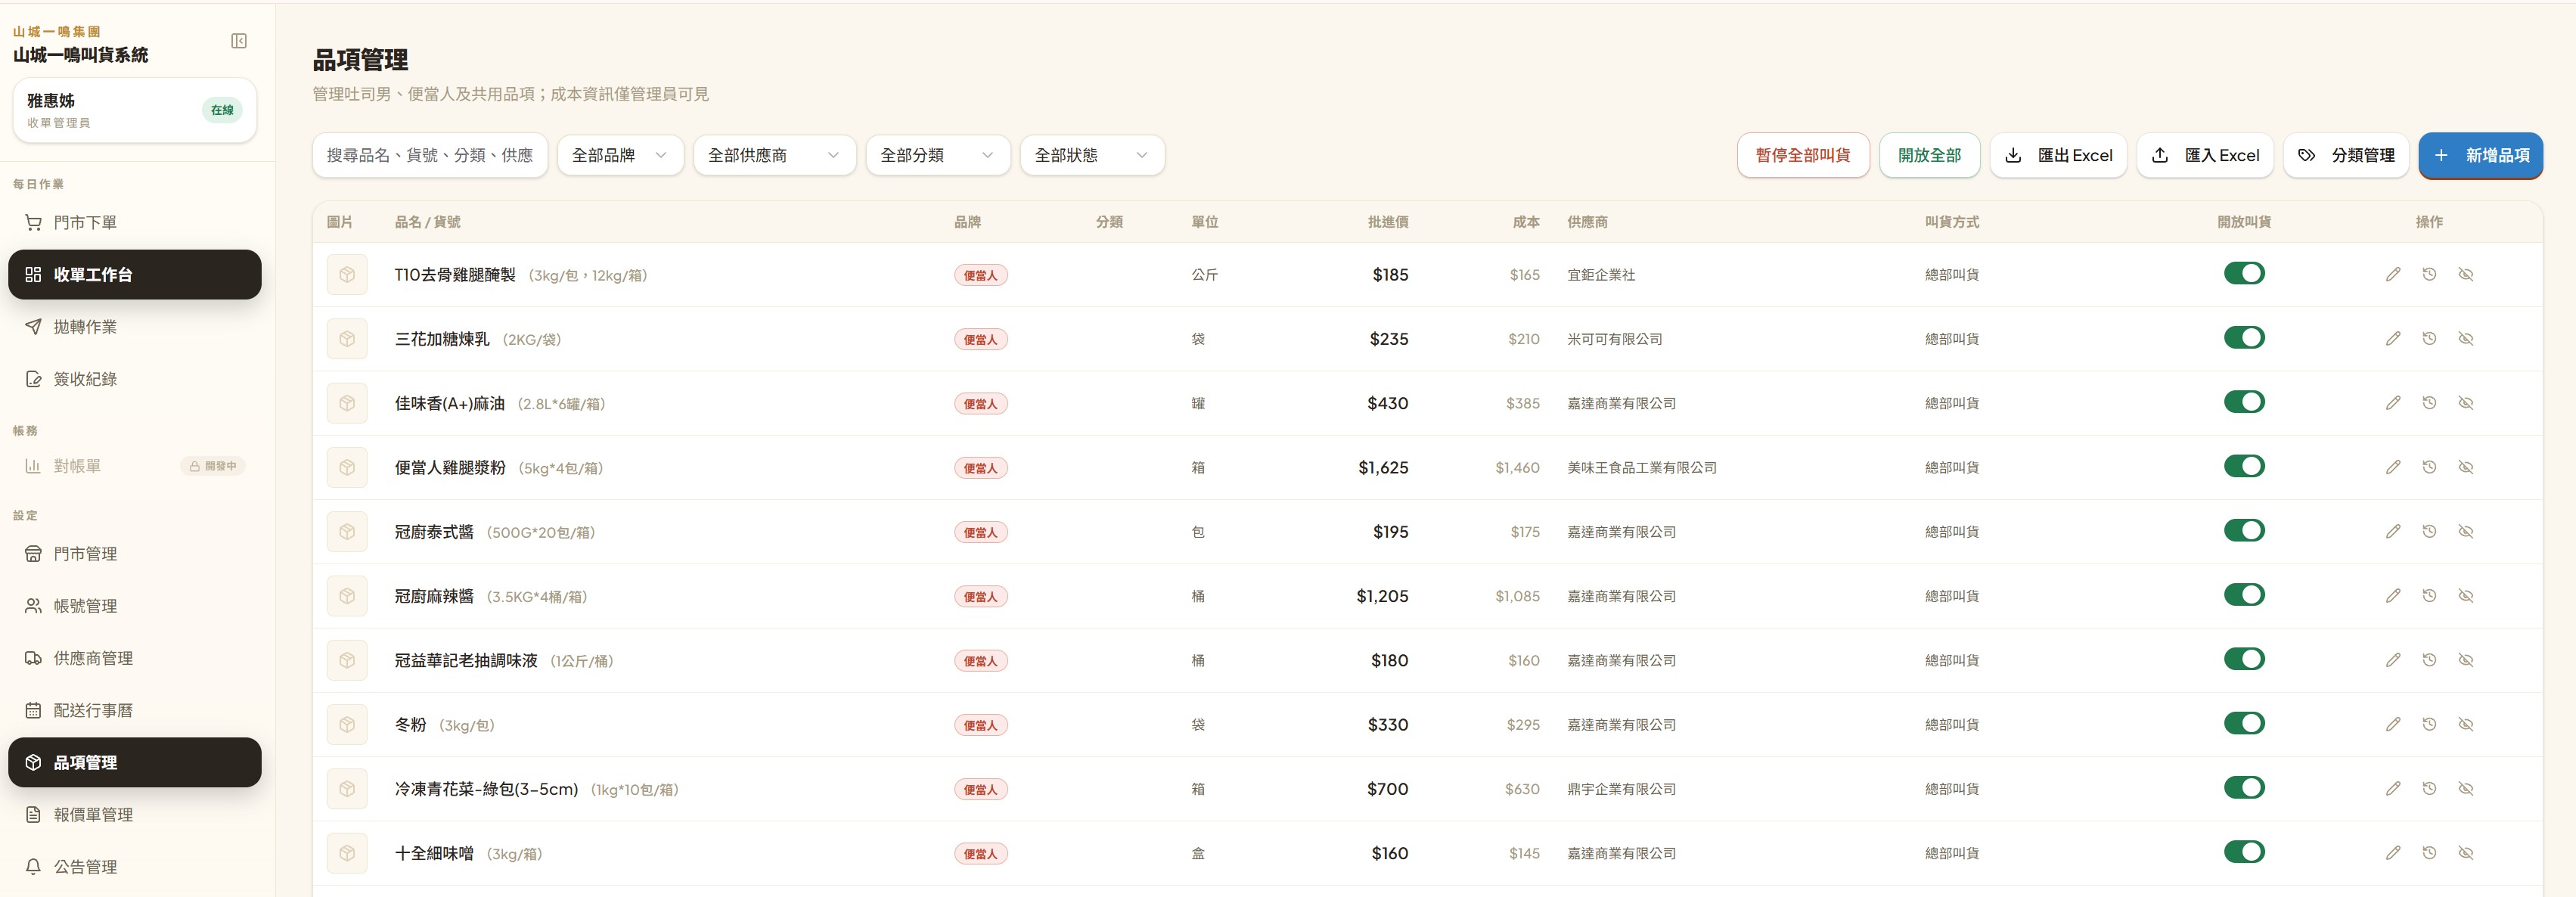
Task: Open 報價單管理 page
Action: [x=135, y=814]
